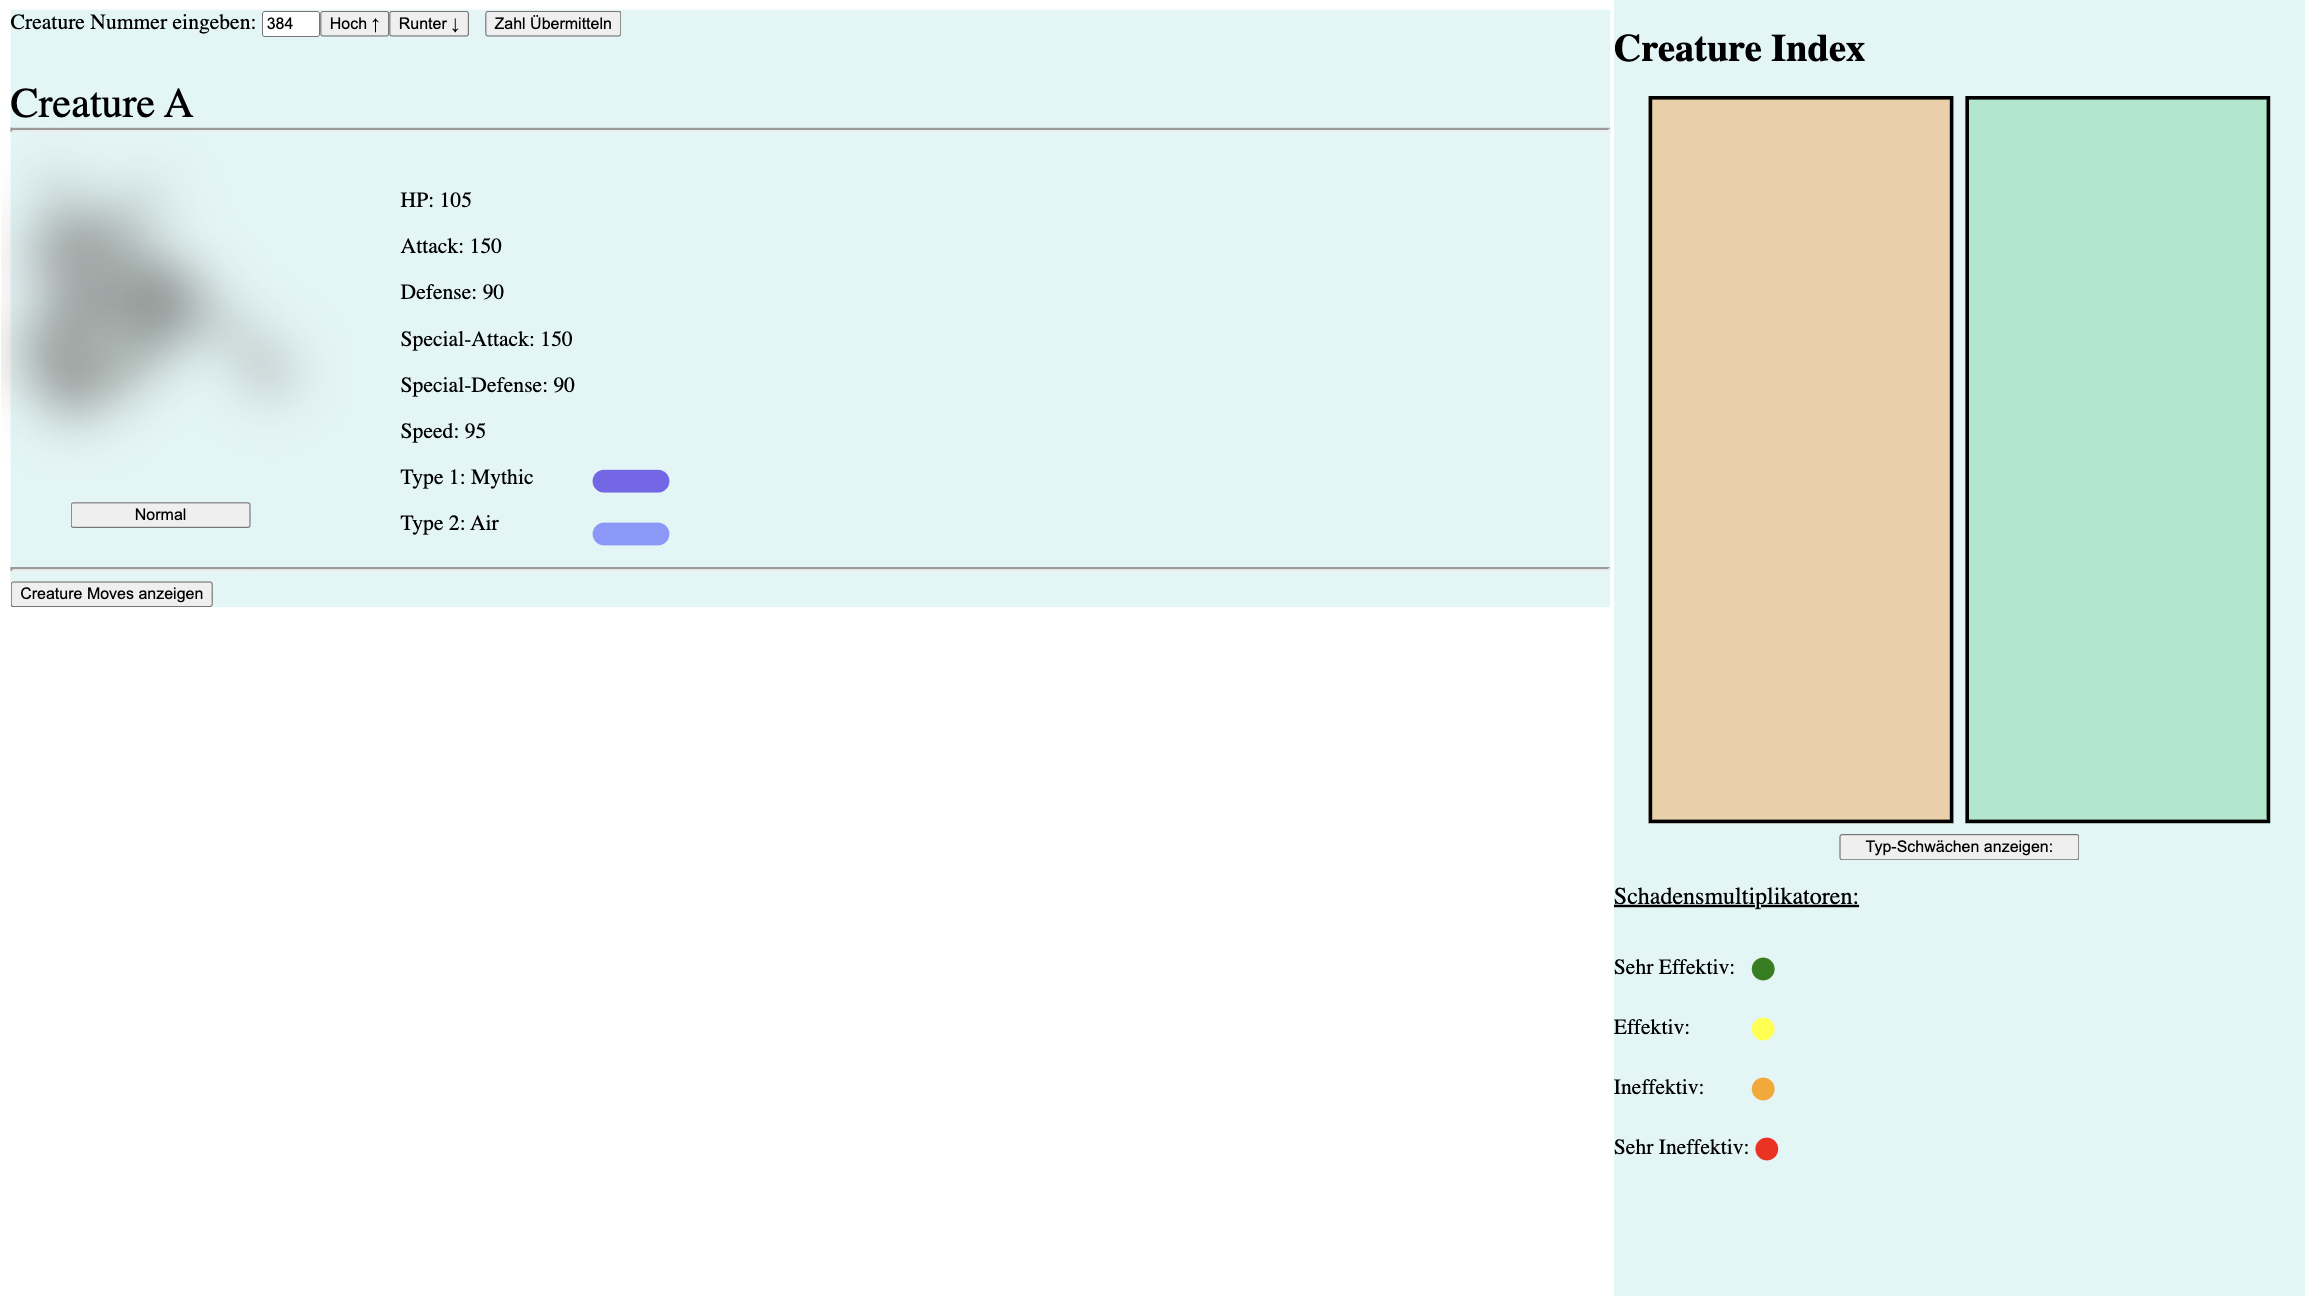Viewport: 2305px width, 1296px height.
Task: Click the green Sehr Effektiv dot
Action: click(x=1763, y=969)
